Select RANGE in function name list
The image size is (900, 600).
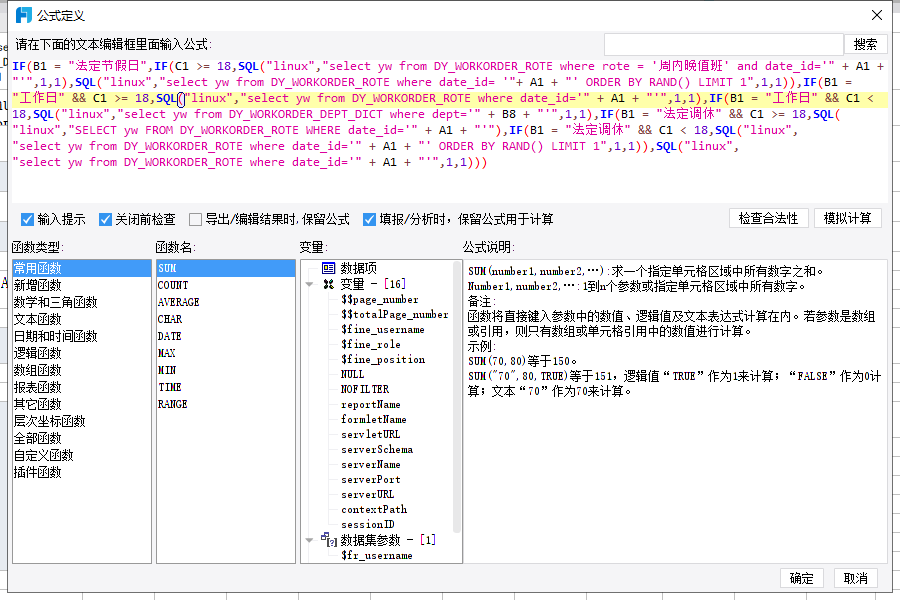[226, 404]
